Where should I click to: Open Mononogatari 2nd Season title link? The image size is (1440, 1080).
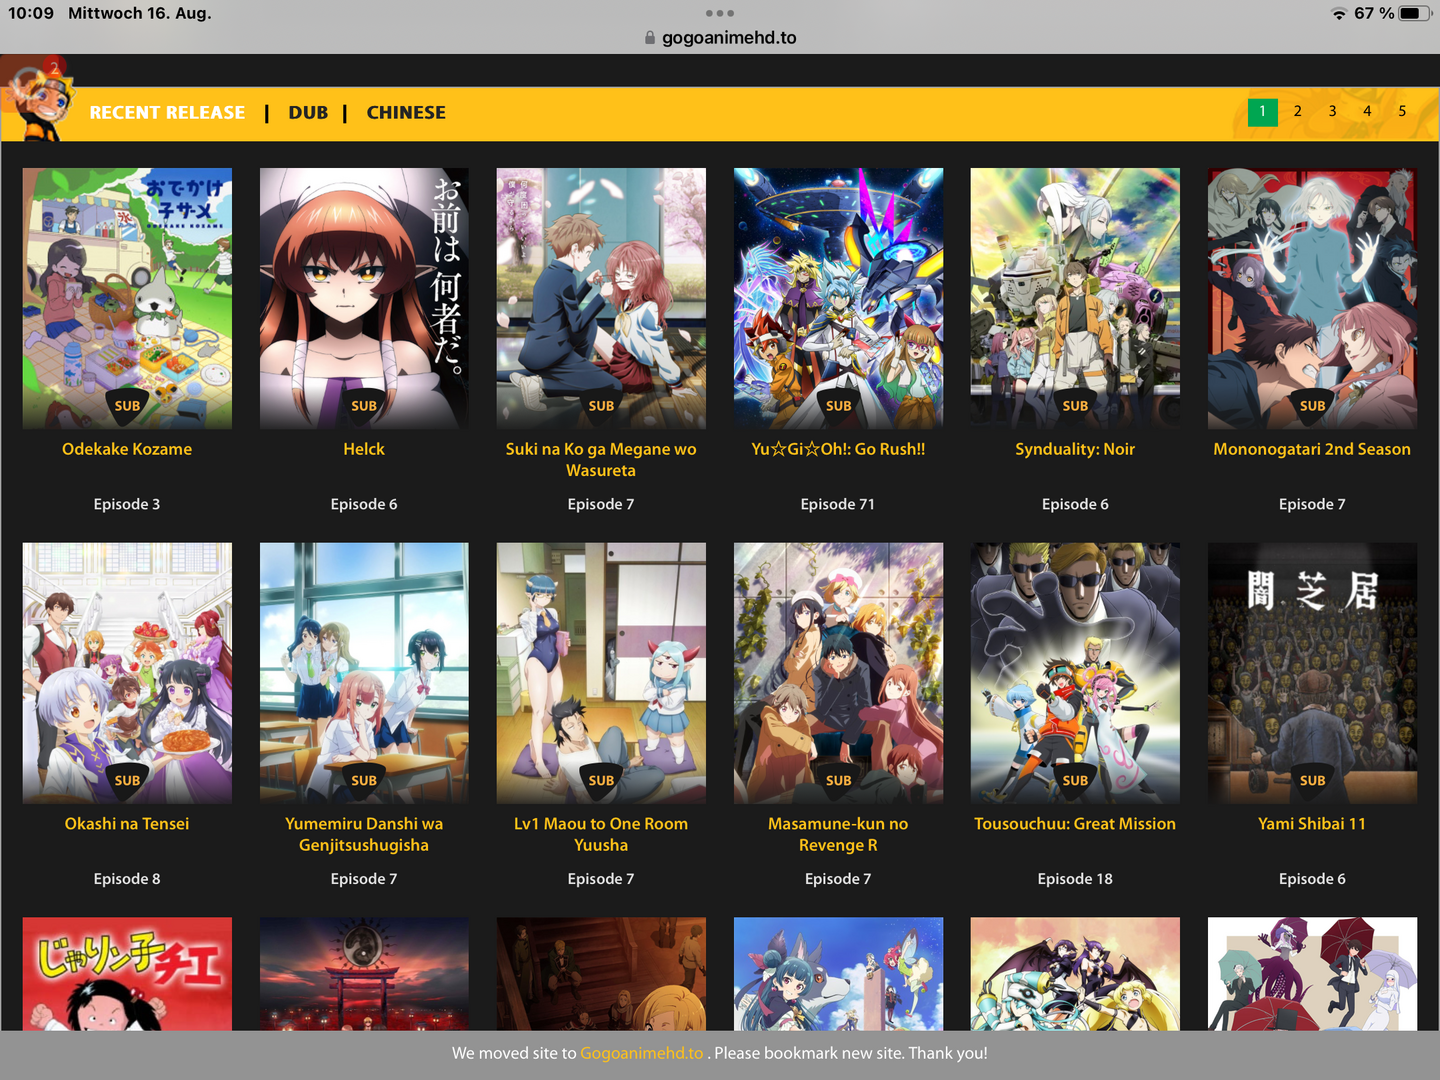click(x=1312, y=449)
